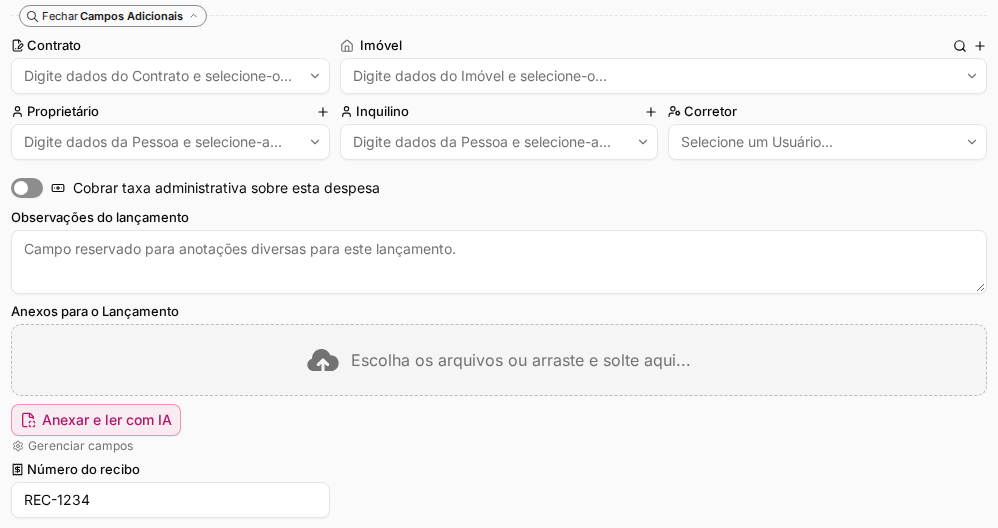The image size is (998, 528).
Task: Click the Proprietário person icon
Action: click(18, 112)
